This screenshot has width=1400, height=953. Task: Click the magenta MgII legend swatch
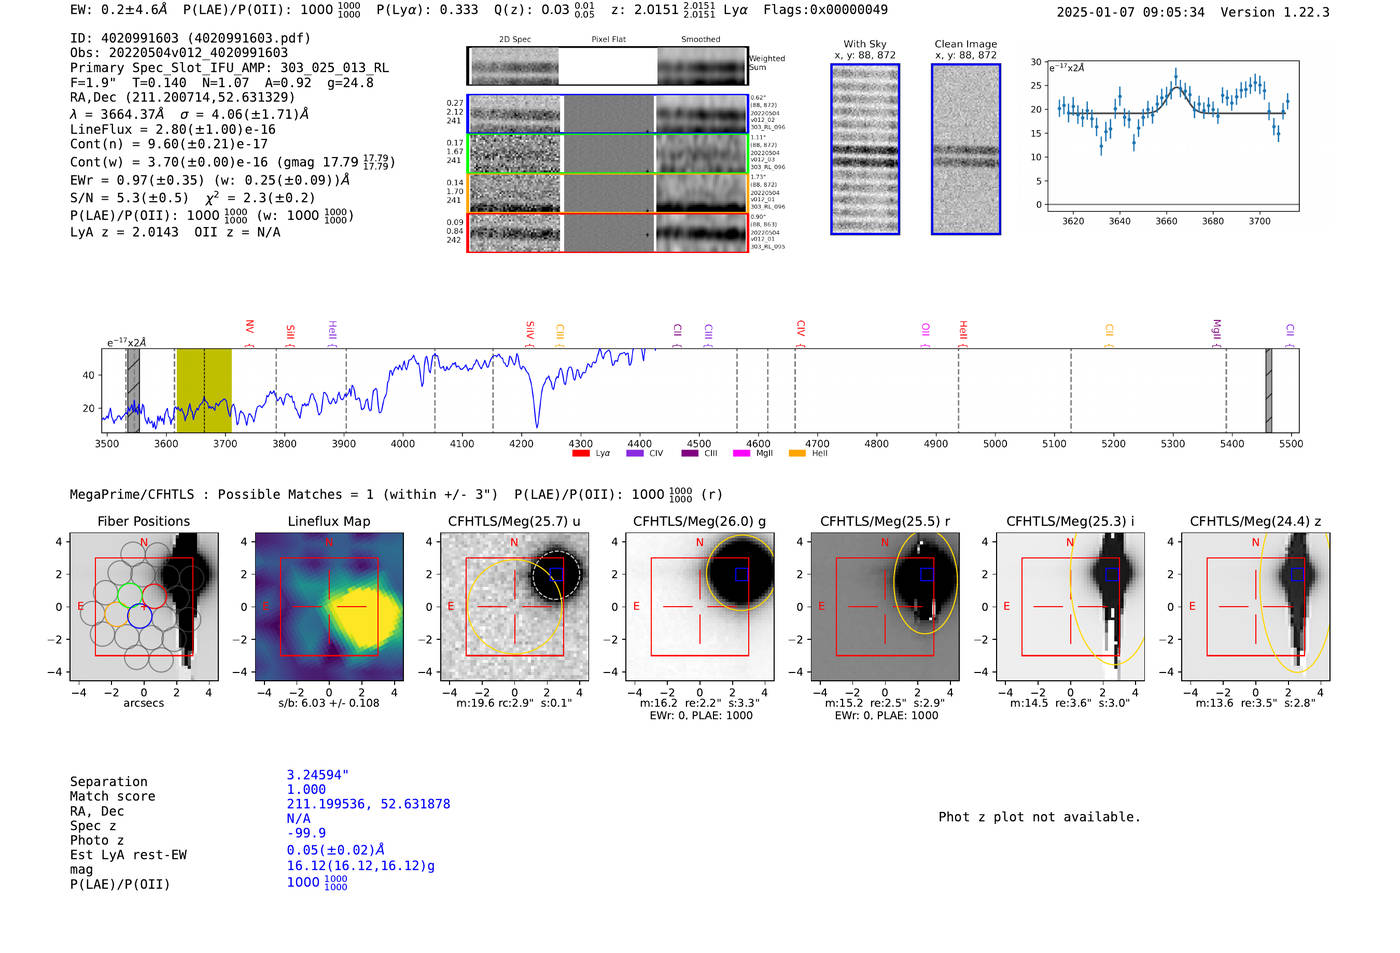pos(741,454)
